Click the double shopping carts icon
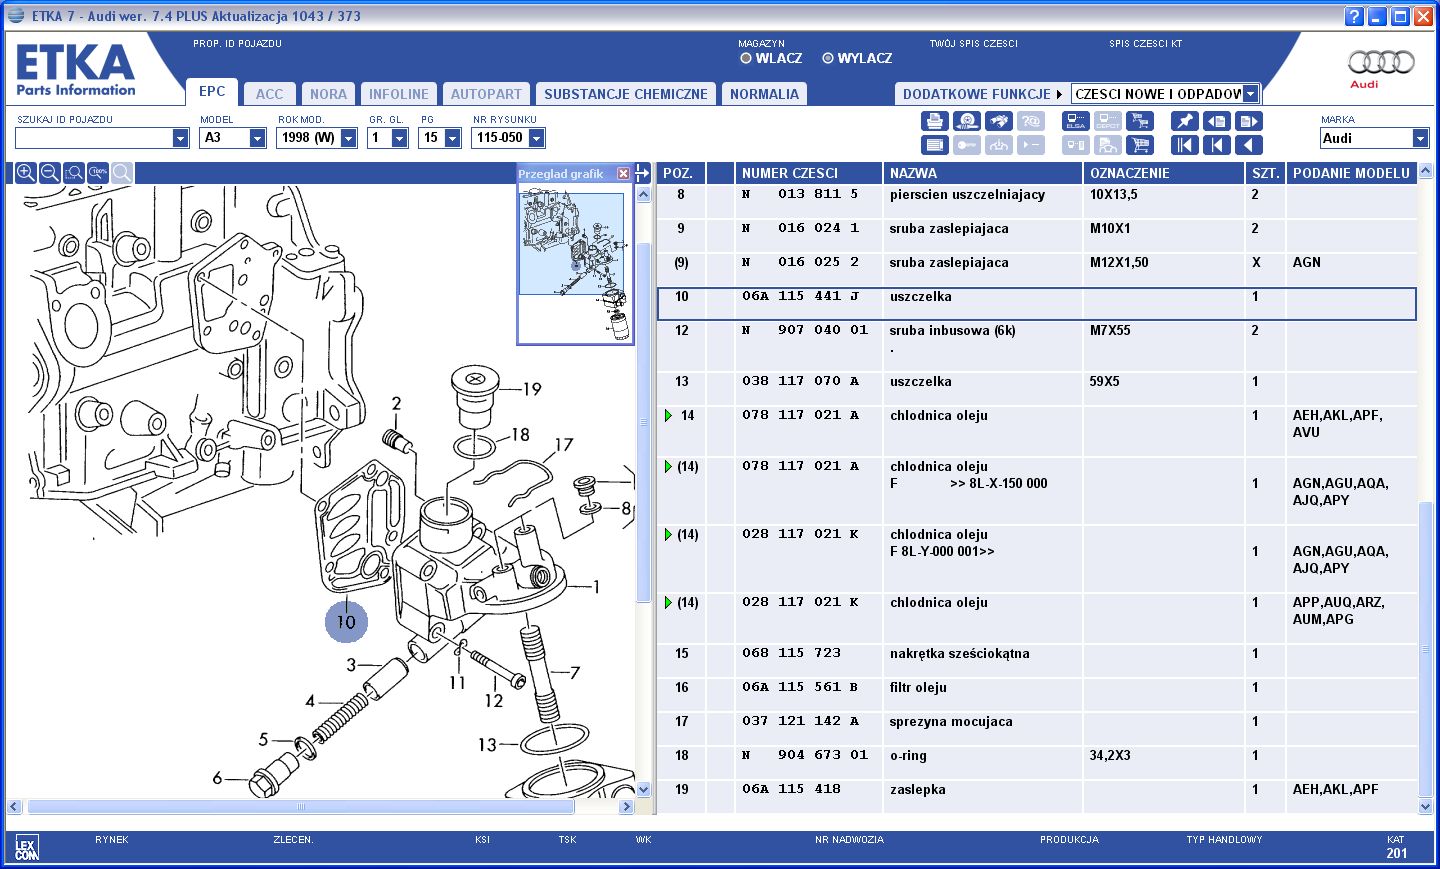This screenshot has width=1440, height=869. 1139,121
